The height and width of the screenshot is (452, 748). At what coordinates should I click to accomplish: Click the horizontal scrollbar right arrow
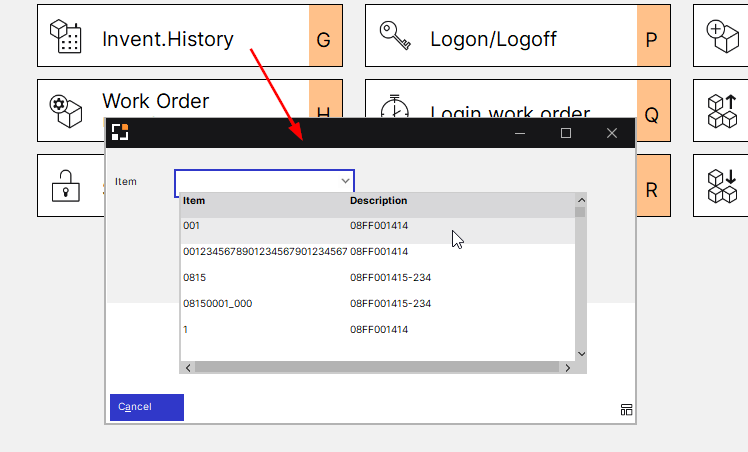pos(568,367)
